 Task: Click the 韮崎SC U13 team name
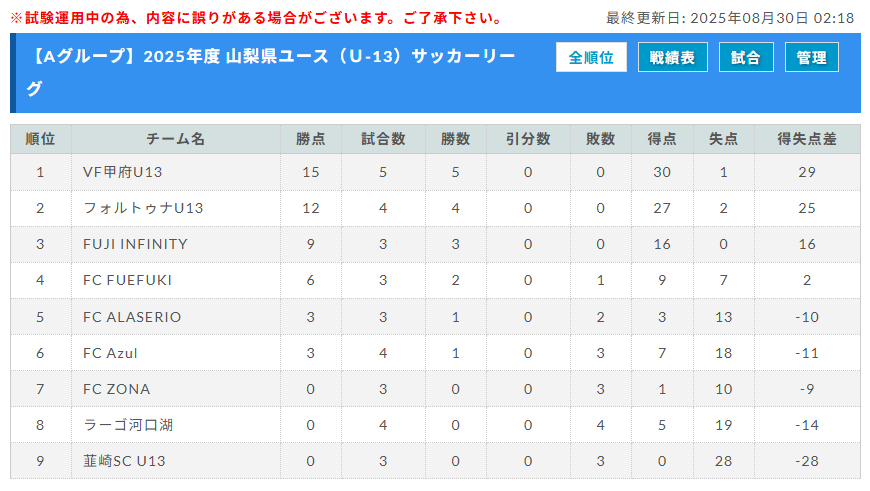124,461
